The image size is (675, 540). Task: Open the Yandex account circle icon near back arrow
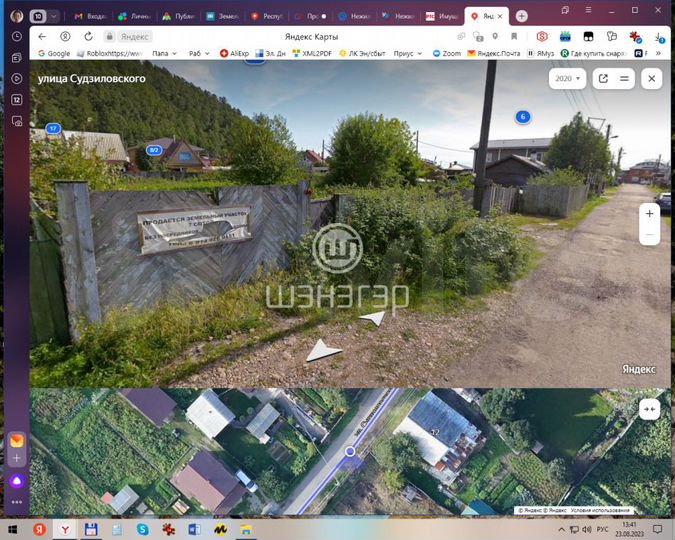click(65, 37)
